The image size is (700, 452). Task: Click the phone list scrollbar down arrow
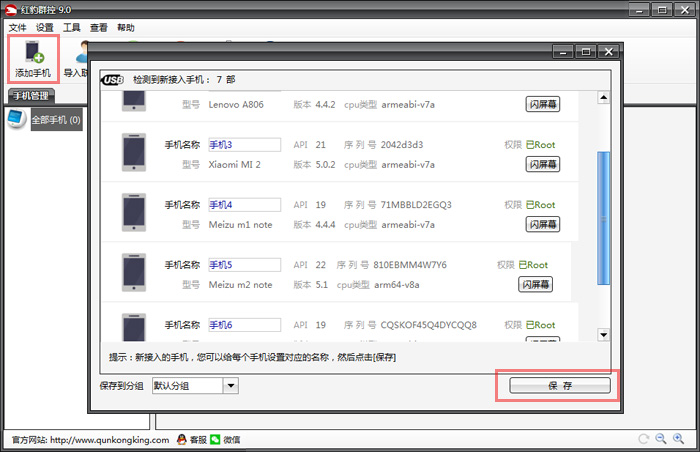coord(604,335)
